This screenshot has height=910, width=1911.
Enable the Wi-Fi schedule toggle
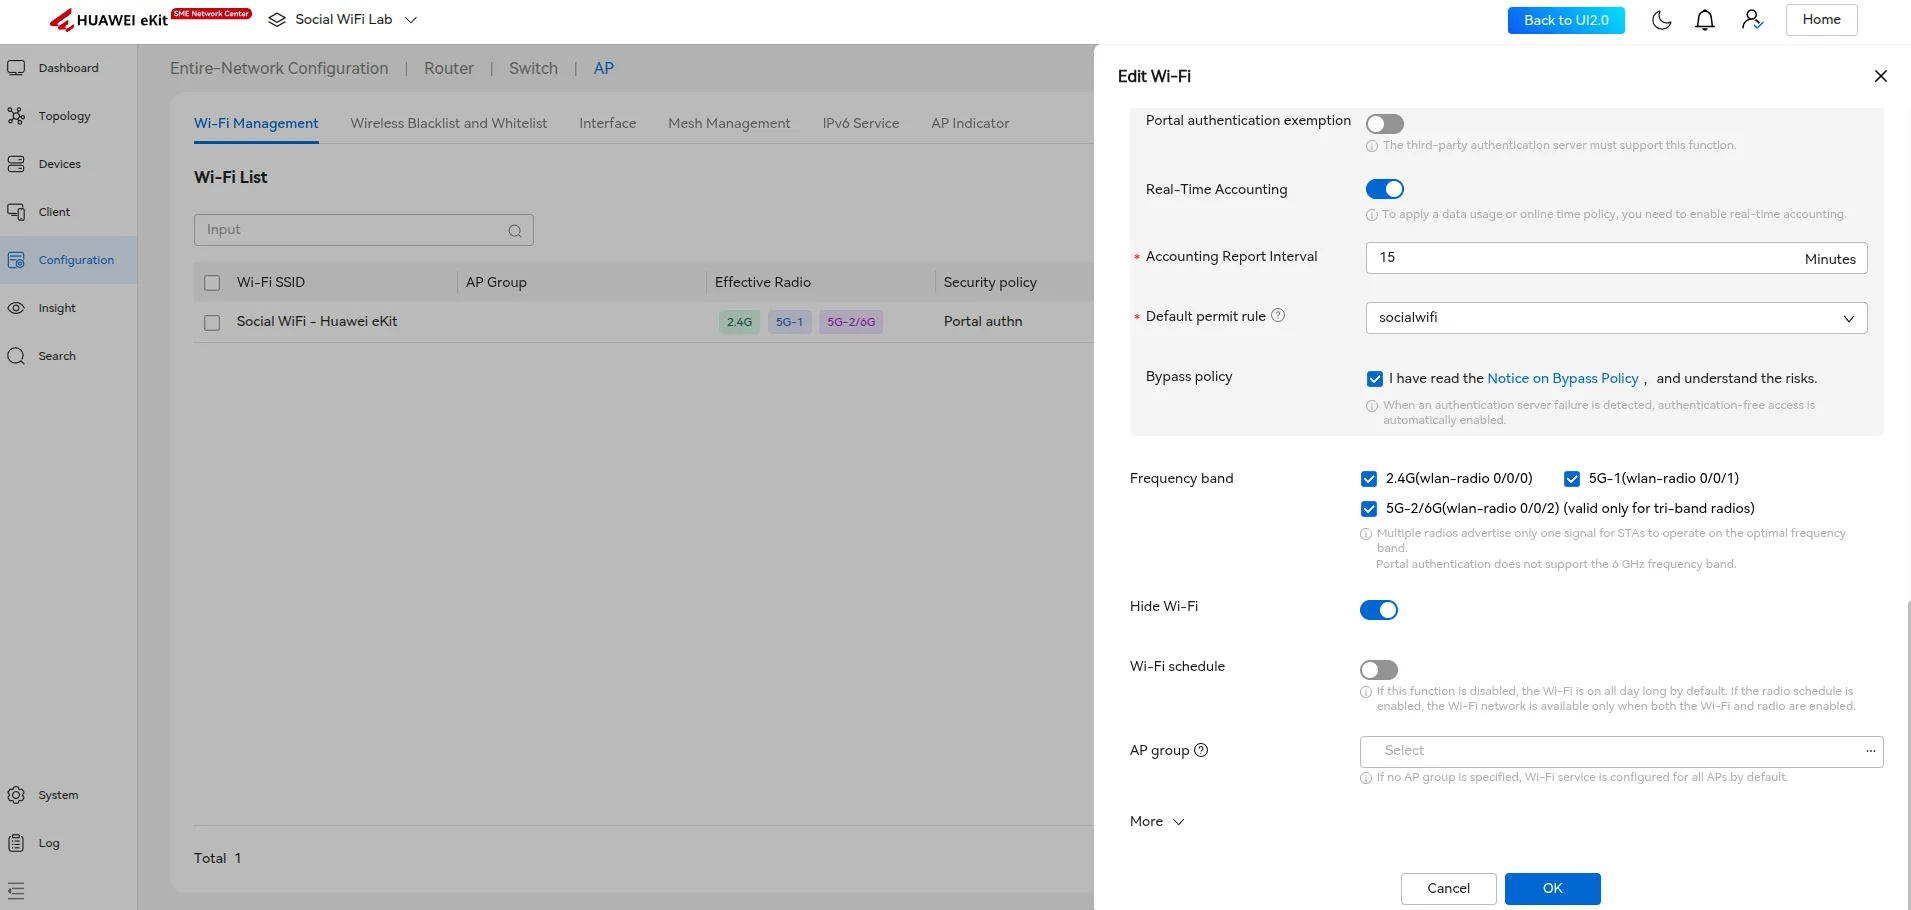pos(1378,670)
